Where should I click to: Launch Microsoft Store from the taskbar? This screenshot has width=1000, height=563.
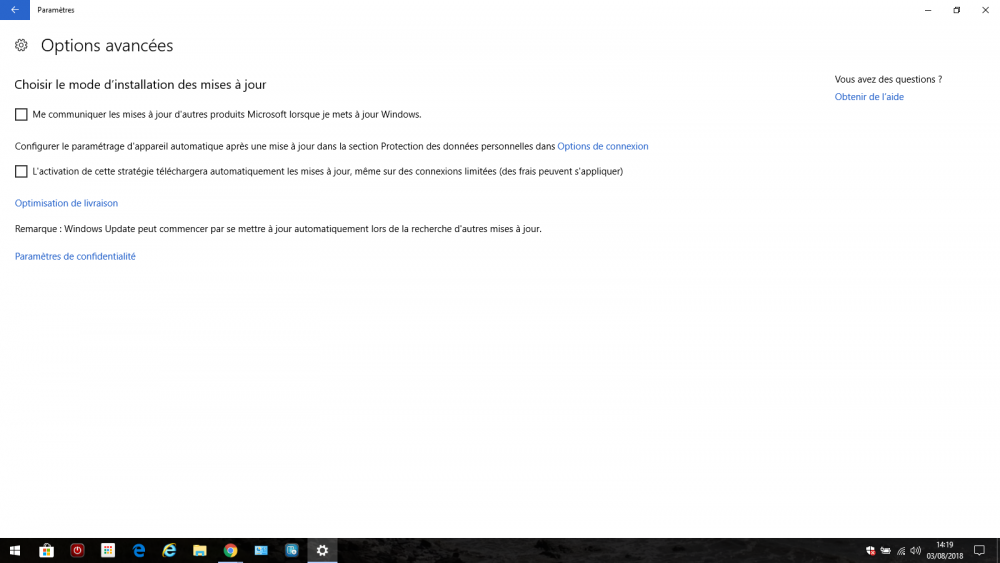pos(46,550)
